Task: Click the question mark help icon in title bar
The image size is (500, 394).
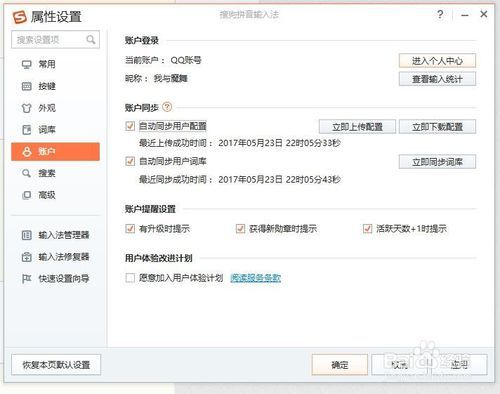Action: pos(440,14)
